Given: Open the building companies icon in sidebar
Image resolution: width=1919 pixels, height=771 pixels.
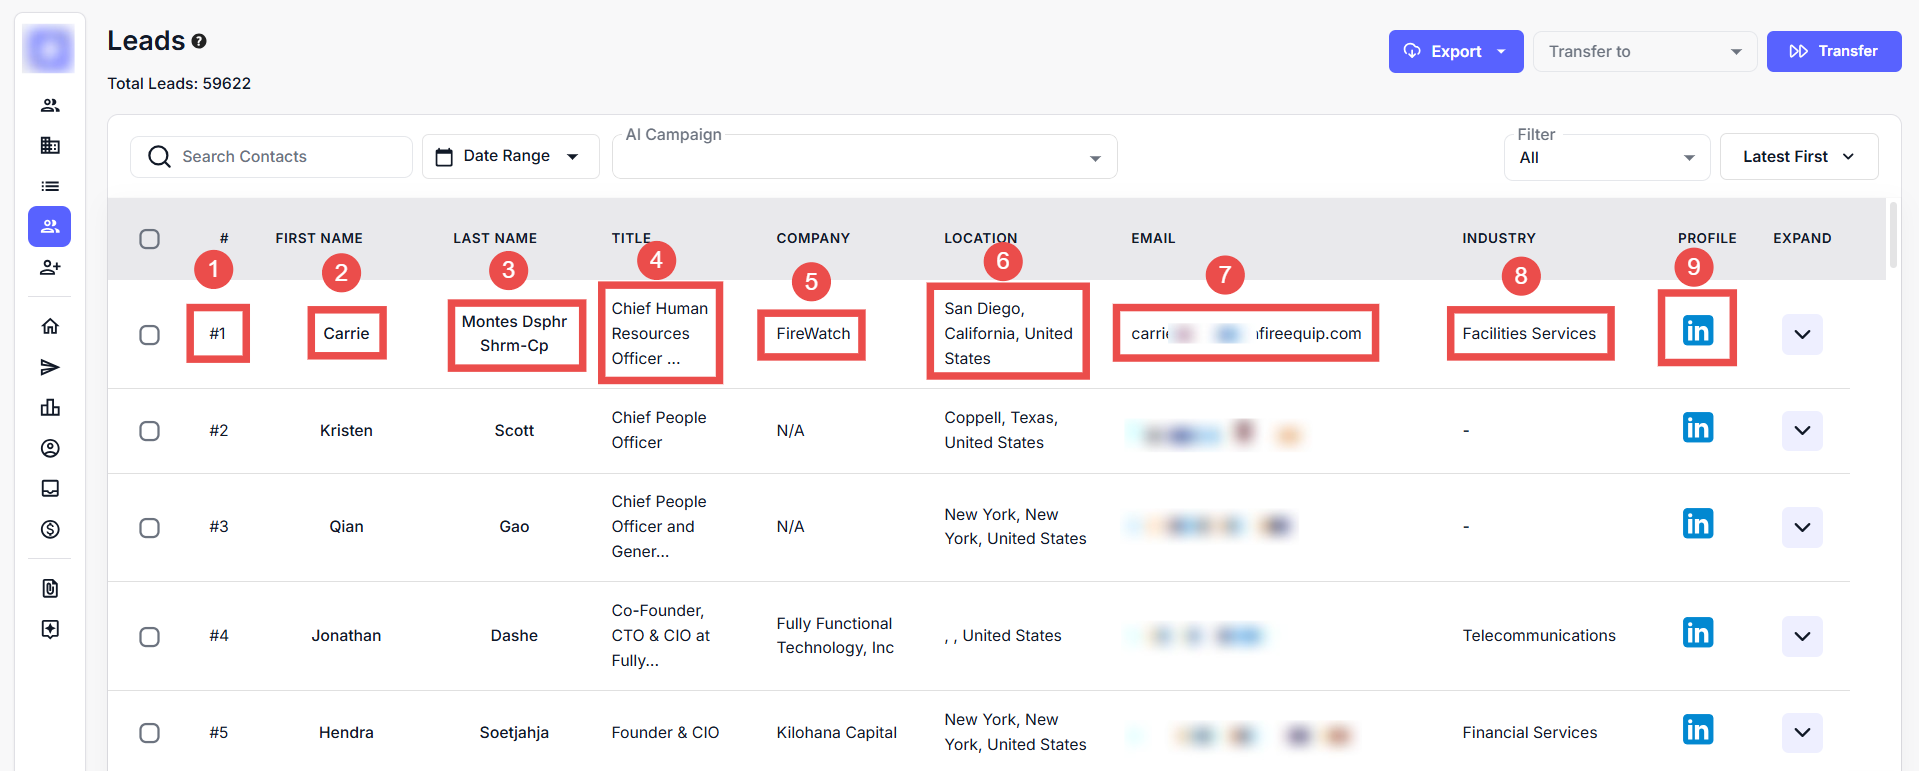Looking at the screenshot, I should (x=50, y=145).
